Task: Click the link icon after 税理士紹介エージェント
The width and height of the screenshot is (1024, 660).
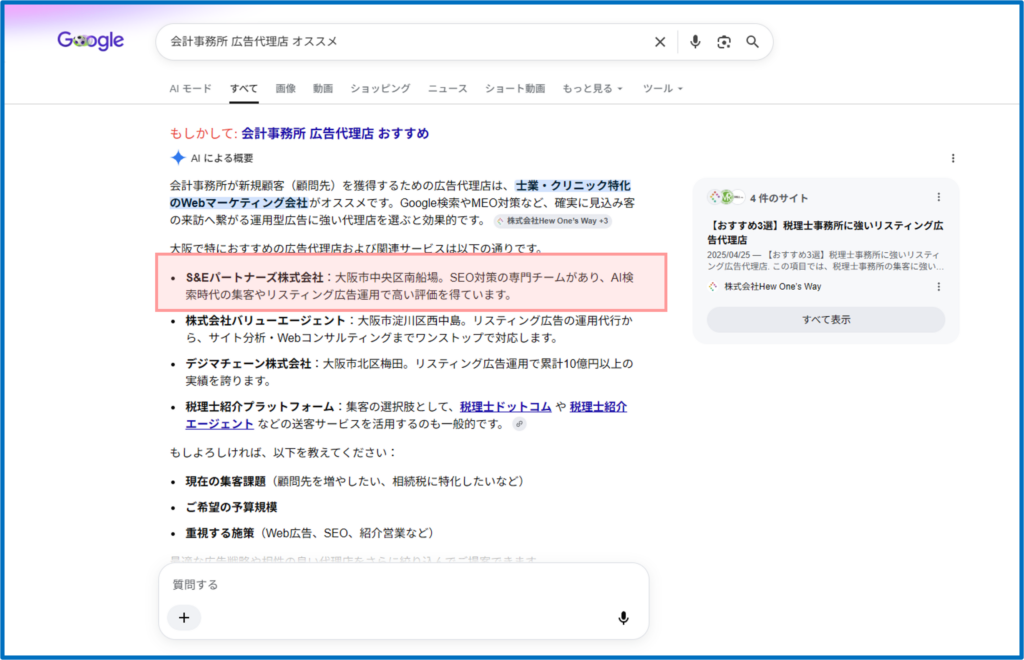Action: [x=519, y=424]
